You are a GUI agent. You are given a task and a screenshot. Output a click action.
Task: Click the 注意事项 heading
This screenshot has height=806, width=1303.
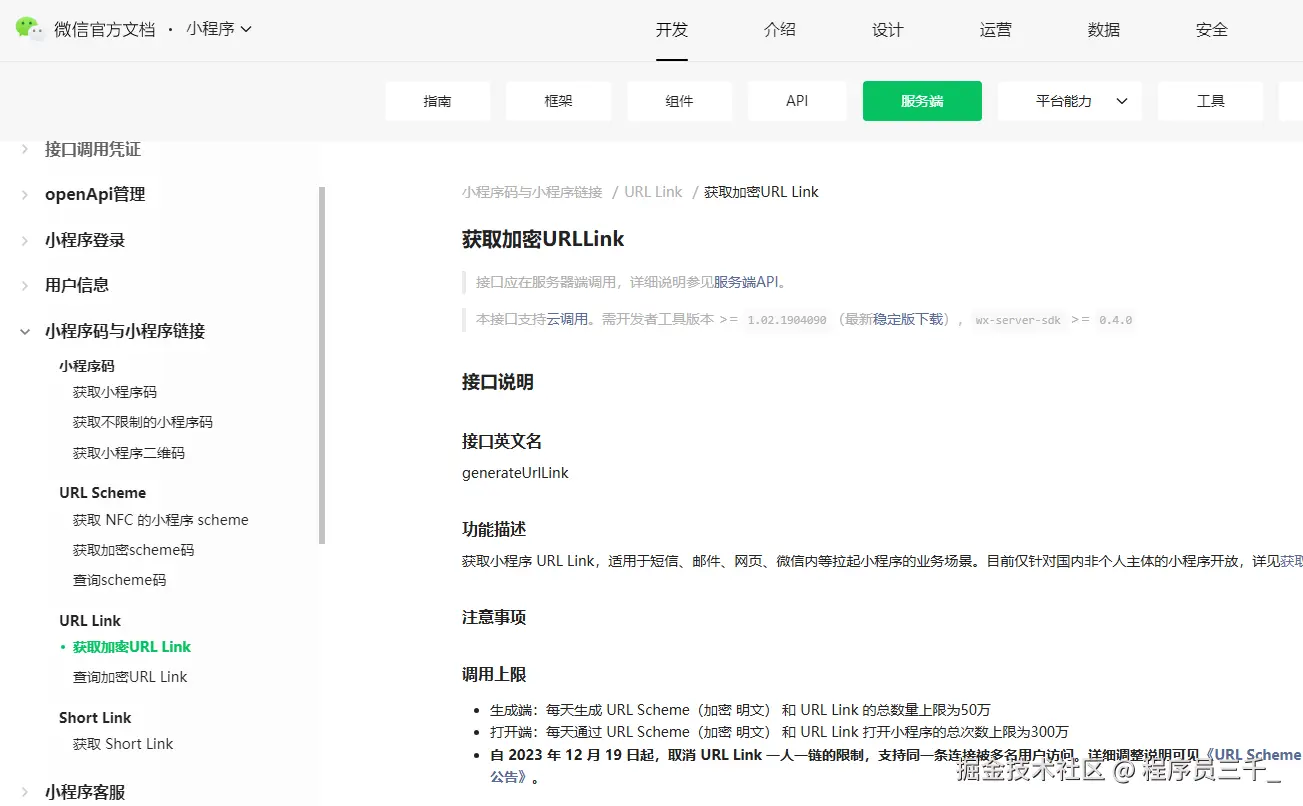pyautogui.click(x=494, y=617)
